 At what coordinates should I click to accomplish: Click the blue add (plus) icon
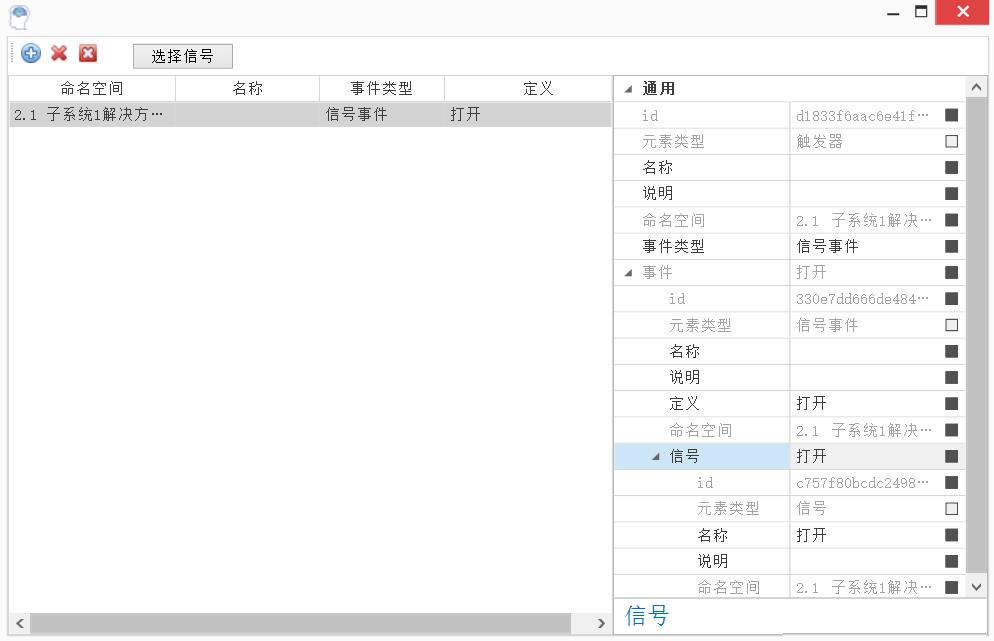click(x=30, y=53)
